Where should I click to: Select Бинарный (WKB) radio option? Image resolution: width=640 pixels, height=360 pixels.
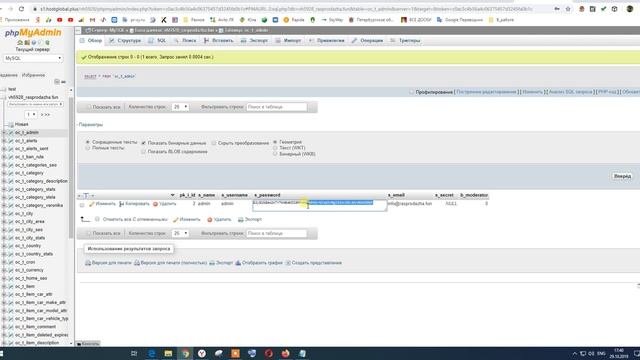(275, 154)
